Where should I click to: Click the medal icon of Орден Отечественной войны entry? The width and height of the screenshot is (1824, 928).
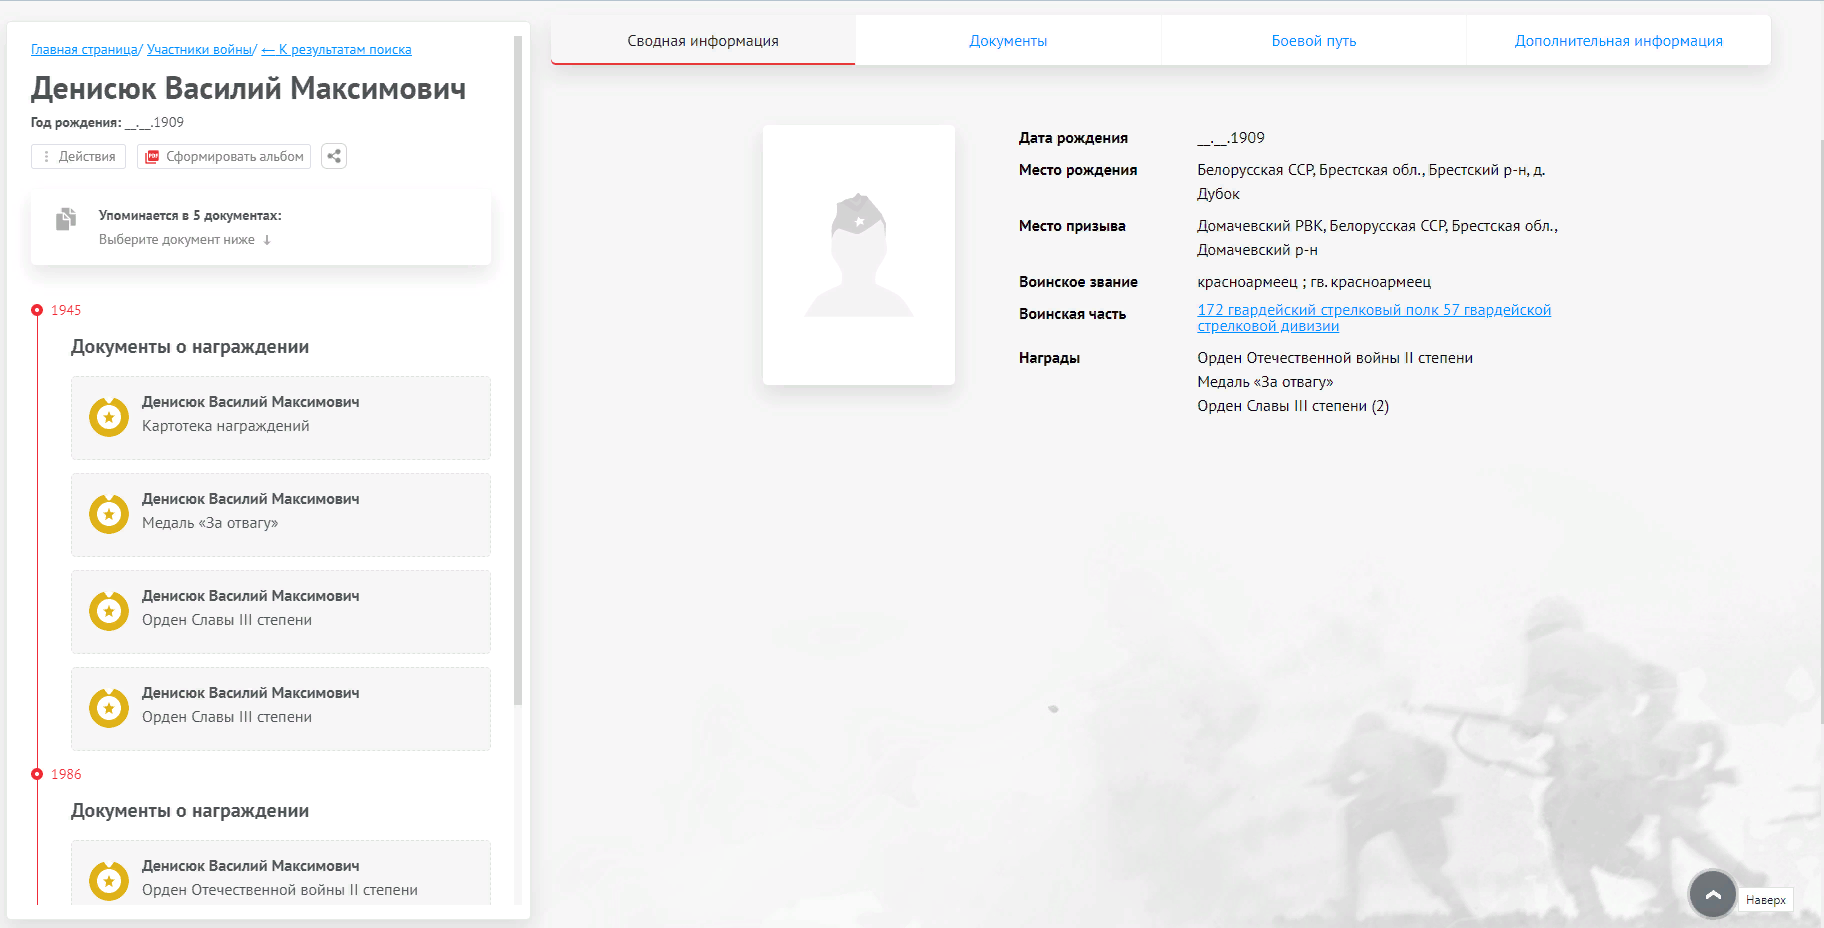click(109, 881)
